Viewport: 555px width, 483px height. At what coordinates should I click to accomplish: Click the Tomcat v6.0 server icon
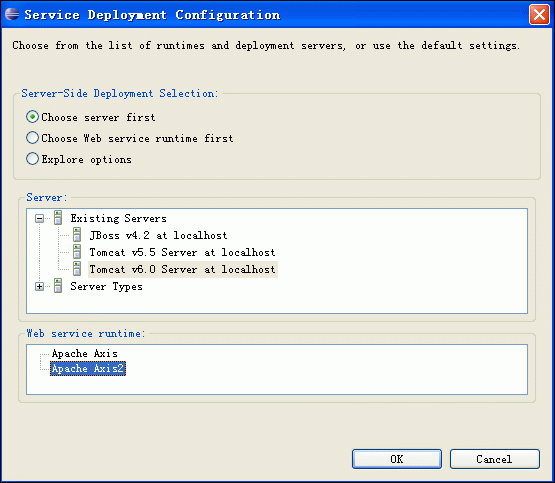pyautogui.click(x=77, y=269)
